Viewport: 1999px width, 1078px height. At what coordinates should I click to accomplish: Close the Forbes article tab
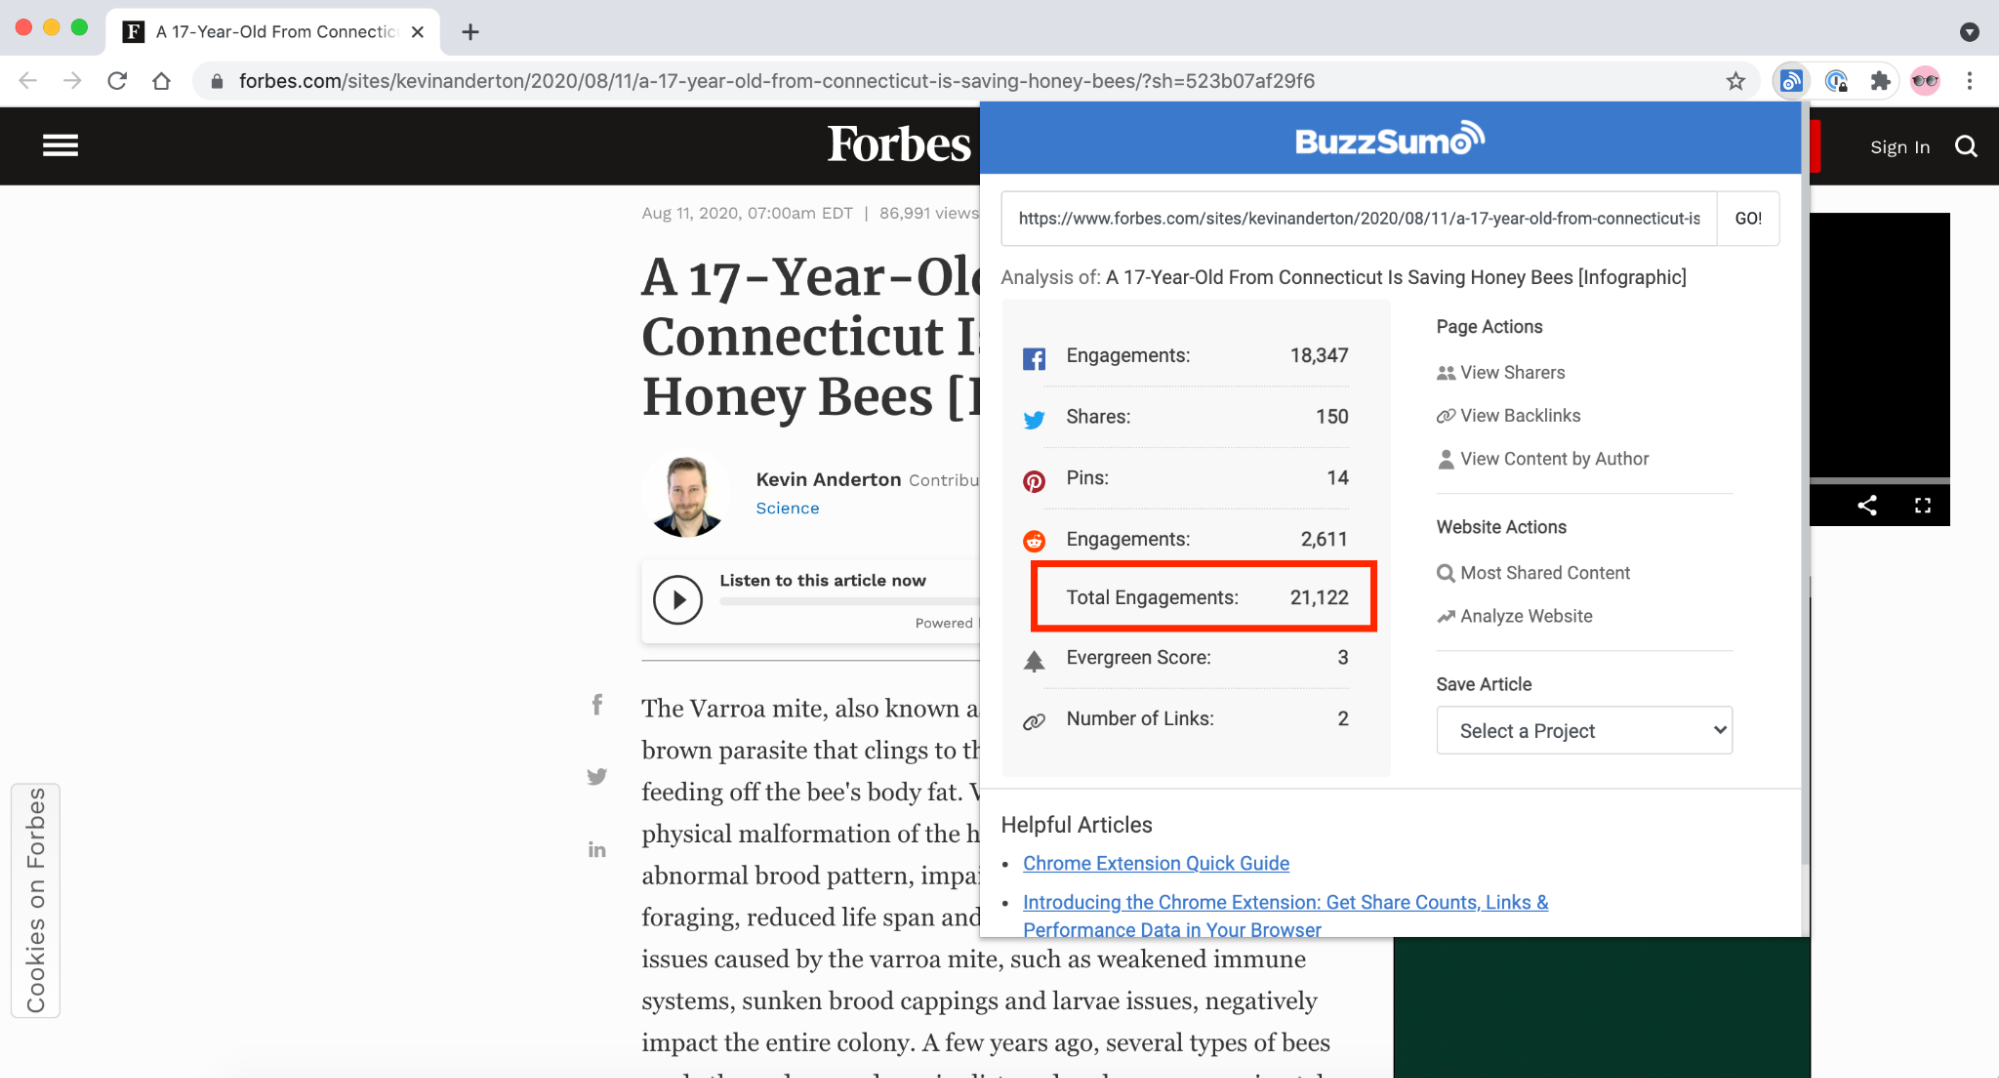pyautogui.click(x=418, y=32)
